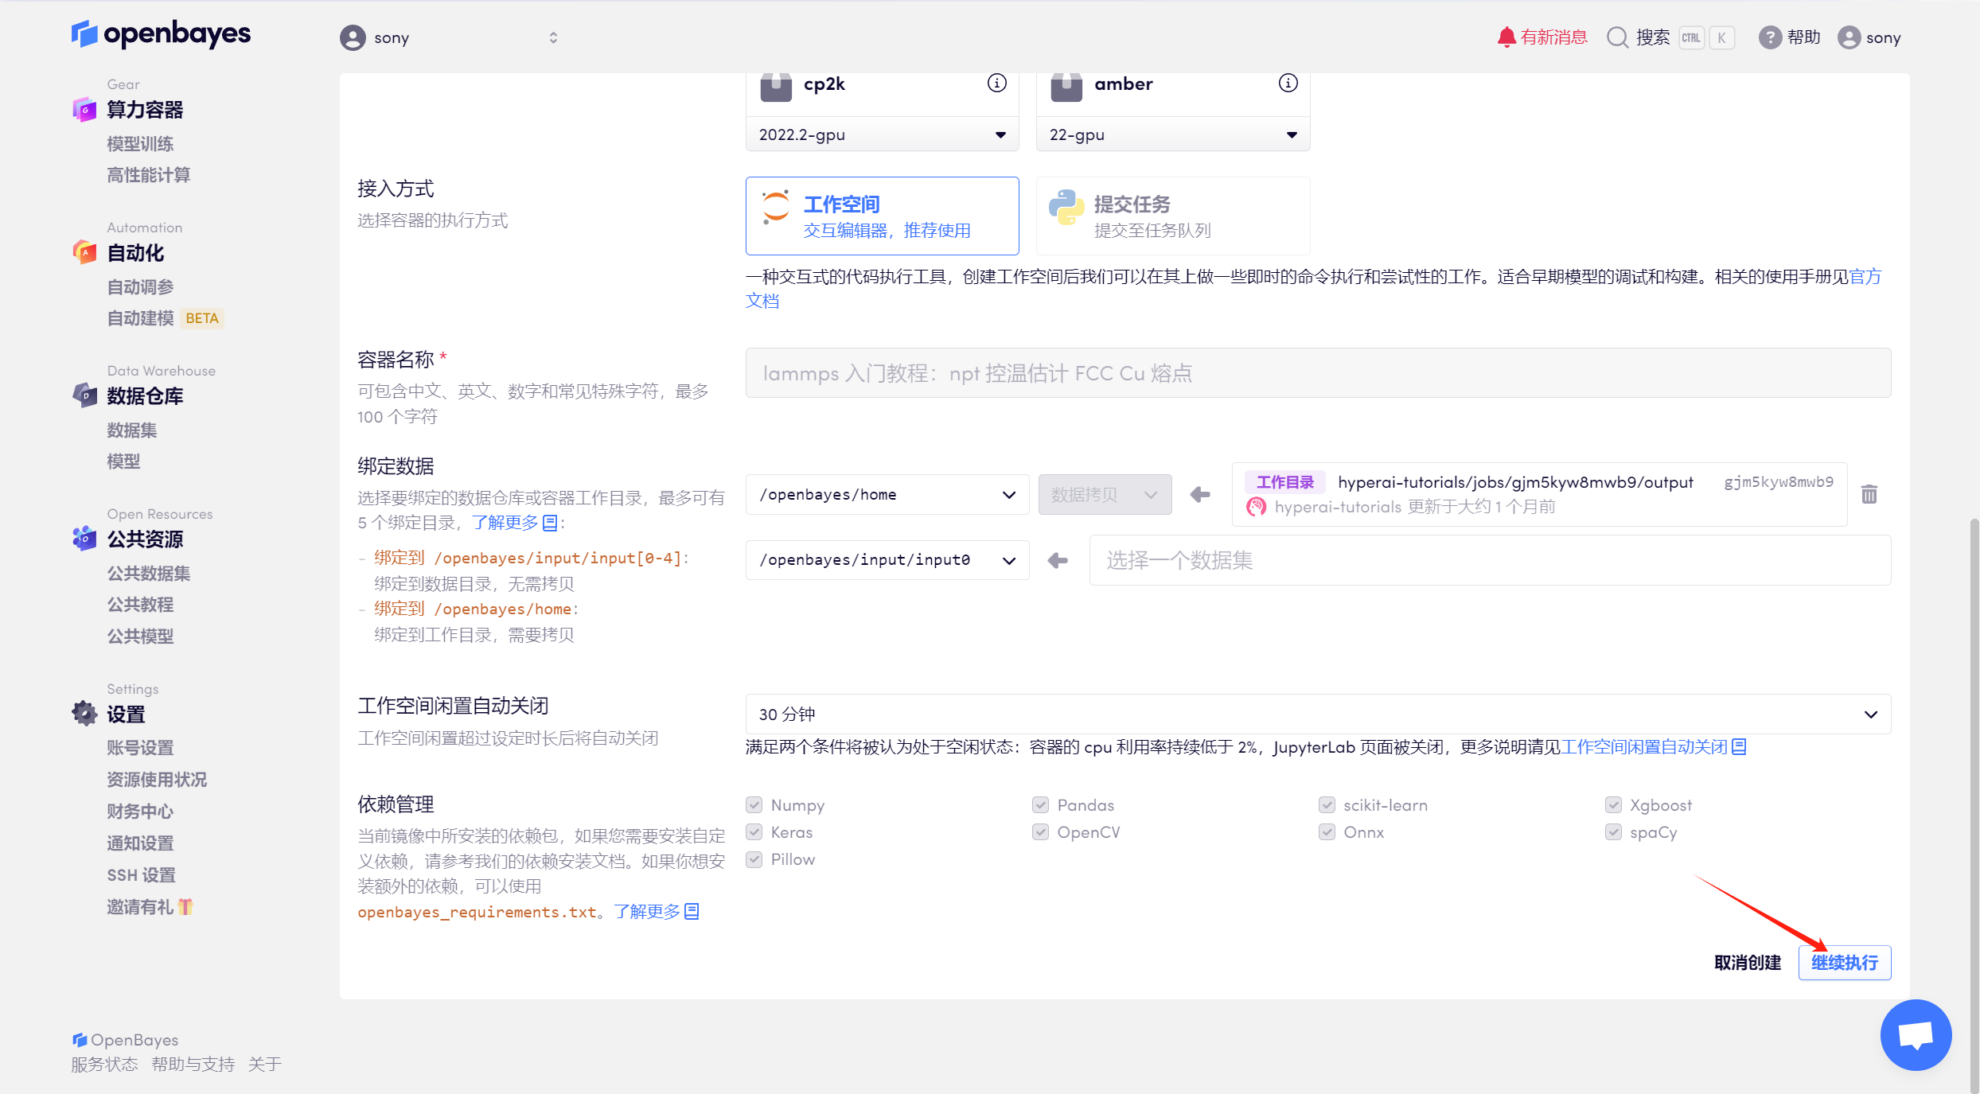
Task: Go to 公共教程 in sidebar
Action: [x=140, y=604]
